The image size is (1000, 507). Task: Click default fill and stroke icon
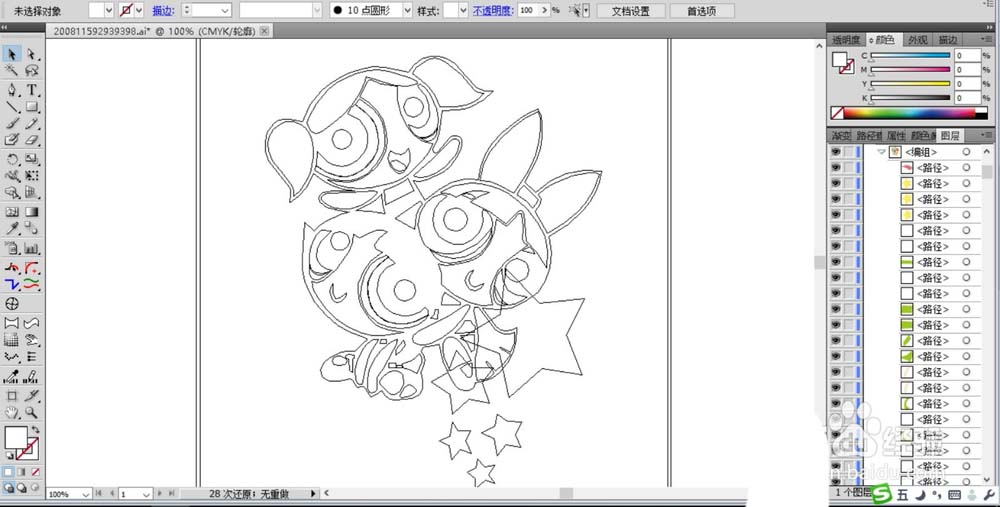(9, 456)
